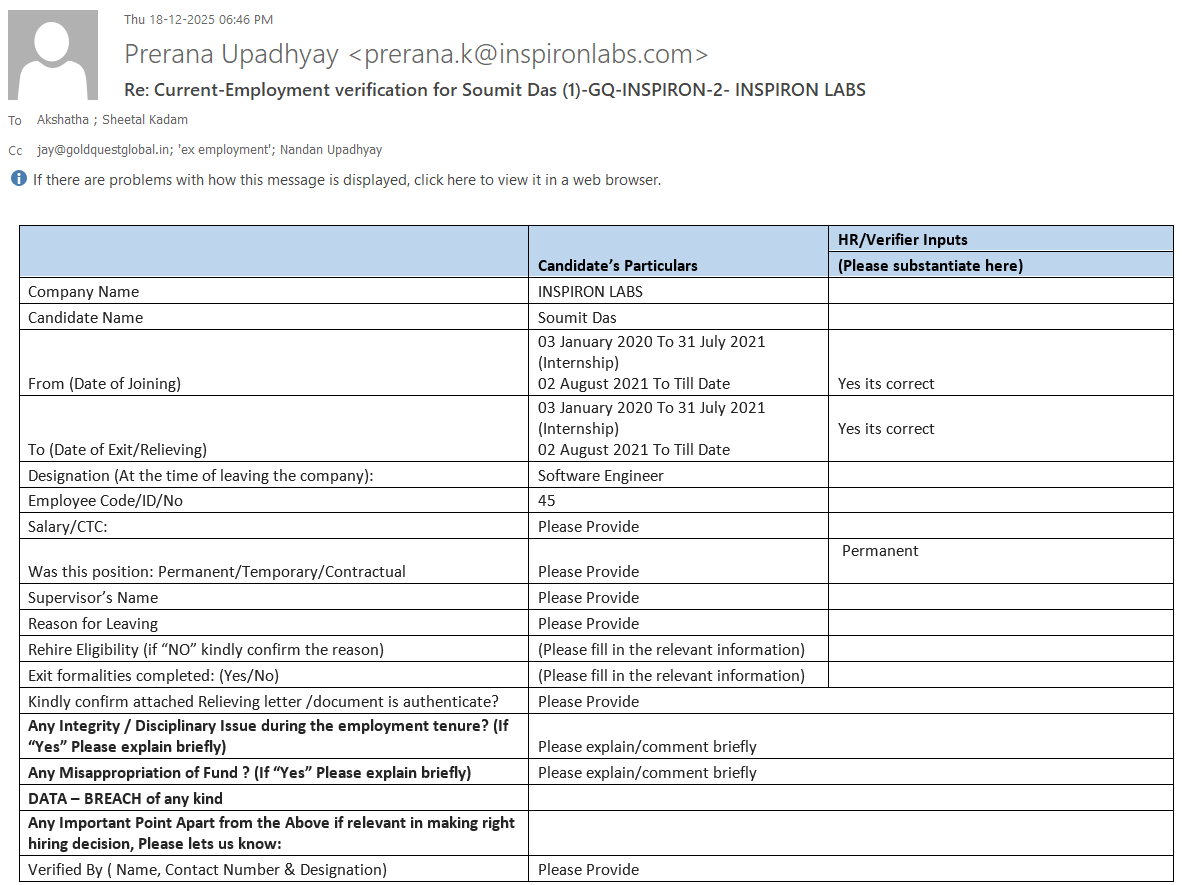
Task: Click the empty verifier cell for Salary/CTC
Action: [x=1000, y=526]
